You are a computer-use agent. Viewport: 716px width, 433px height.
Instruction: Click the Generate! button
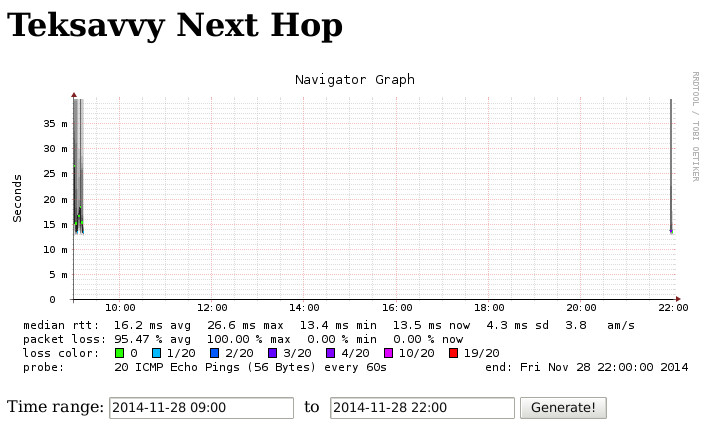(563, 407)
